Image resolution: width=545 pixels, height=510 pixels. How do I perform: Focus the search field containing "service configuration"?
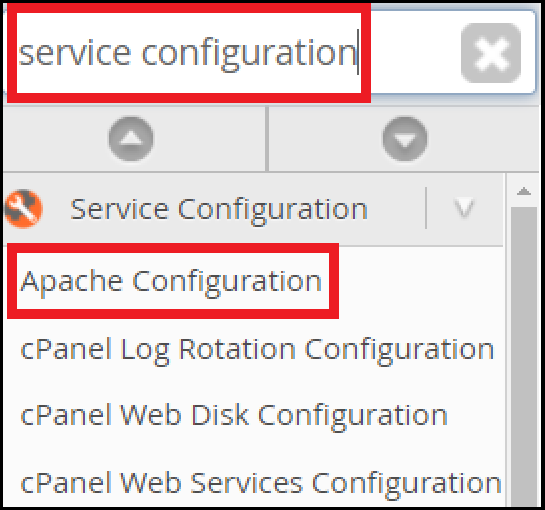(270, 52)
